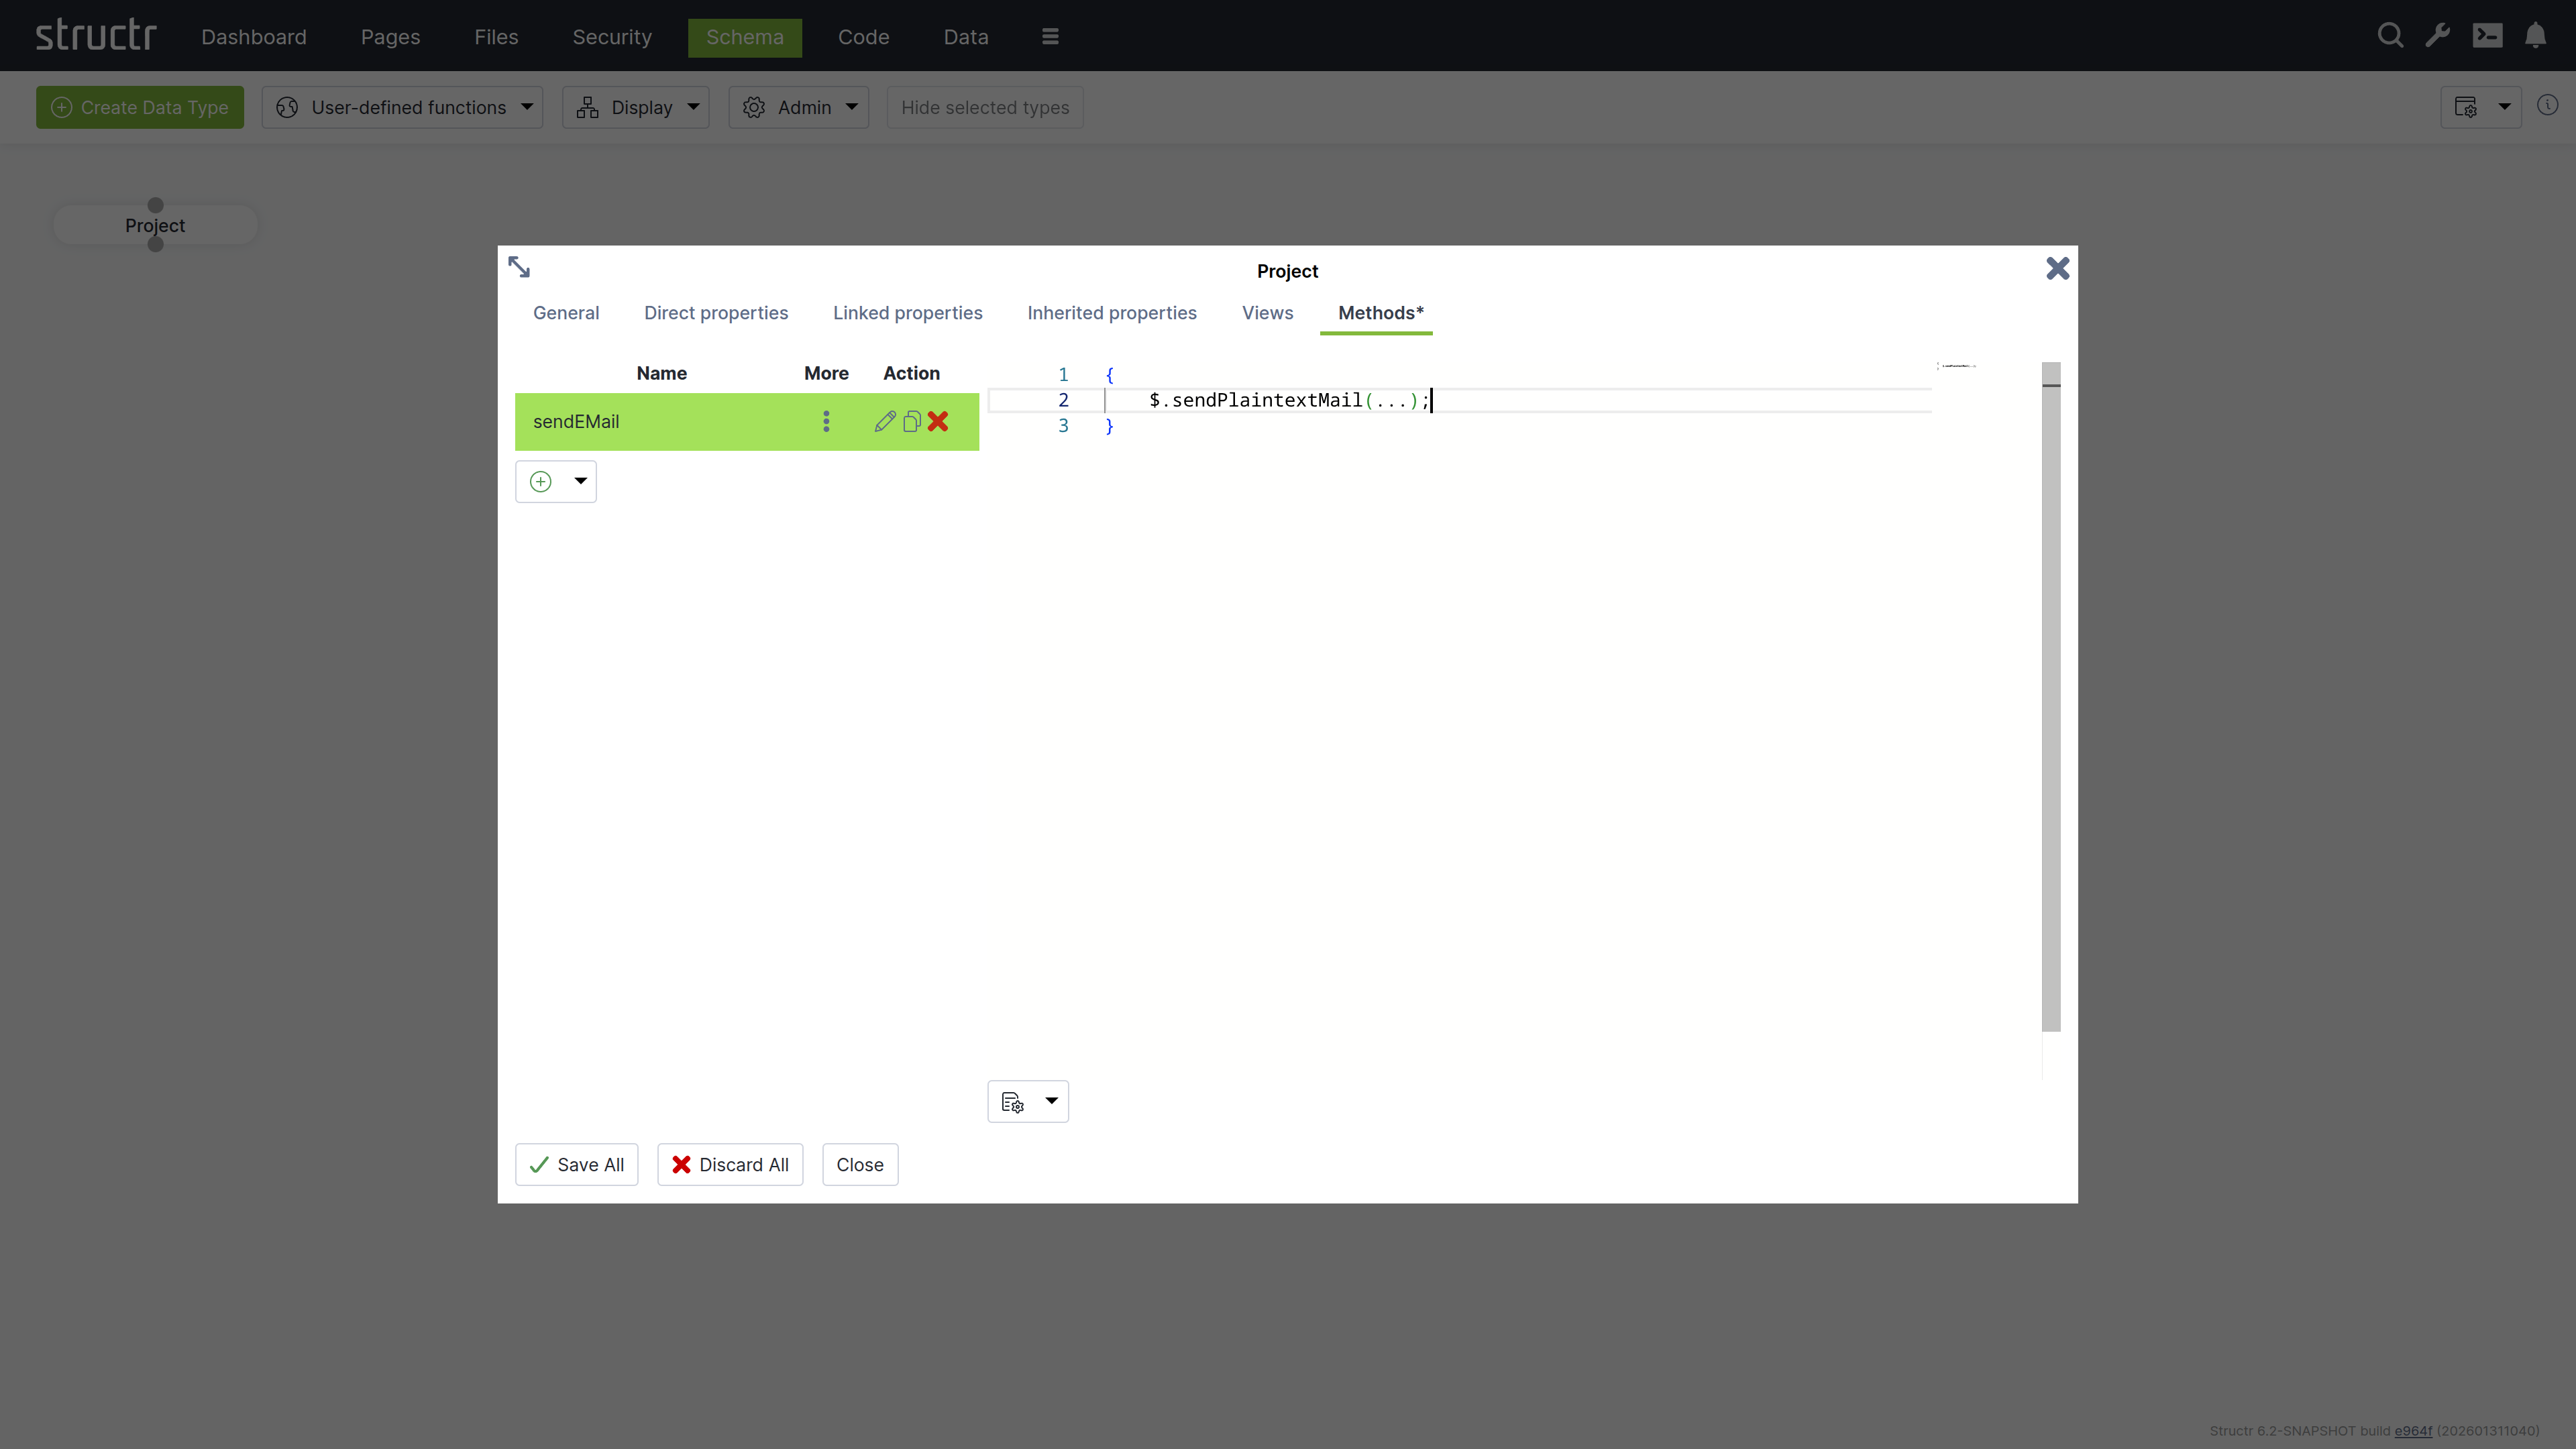This screenshot has height=1449, width=2576.
Task: Open the admin console terminal icon
Action: [2487, 36]
